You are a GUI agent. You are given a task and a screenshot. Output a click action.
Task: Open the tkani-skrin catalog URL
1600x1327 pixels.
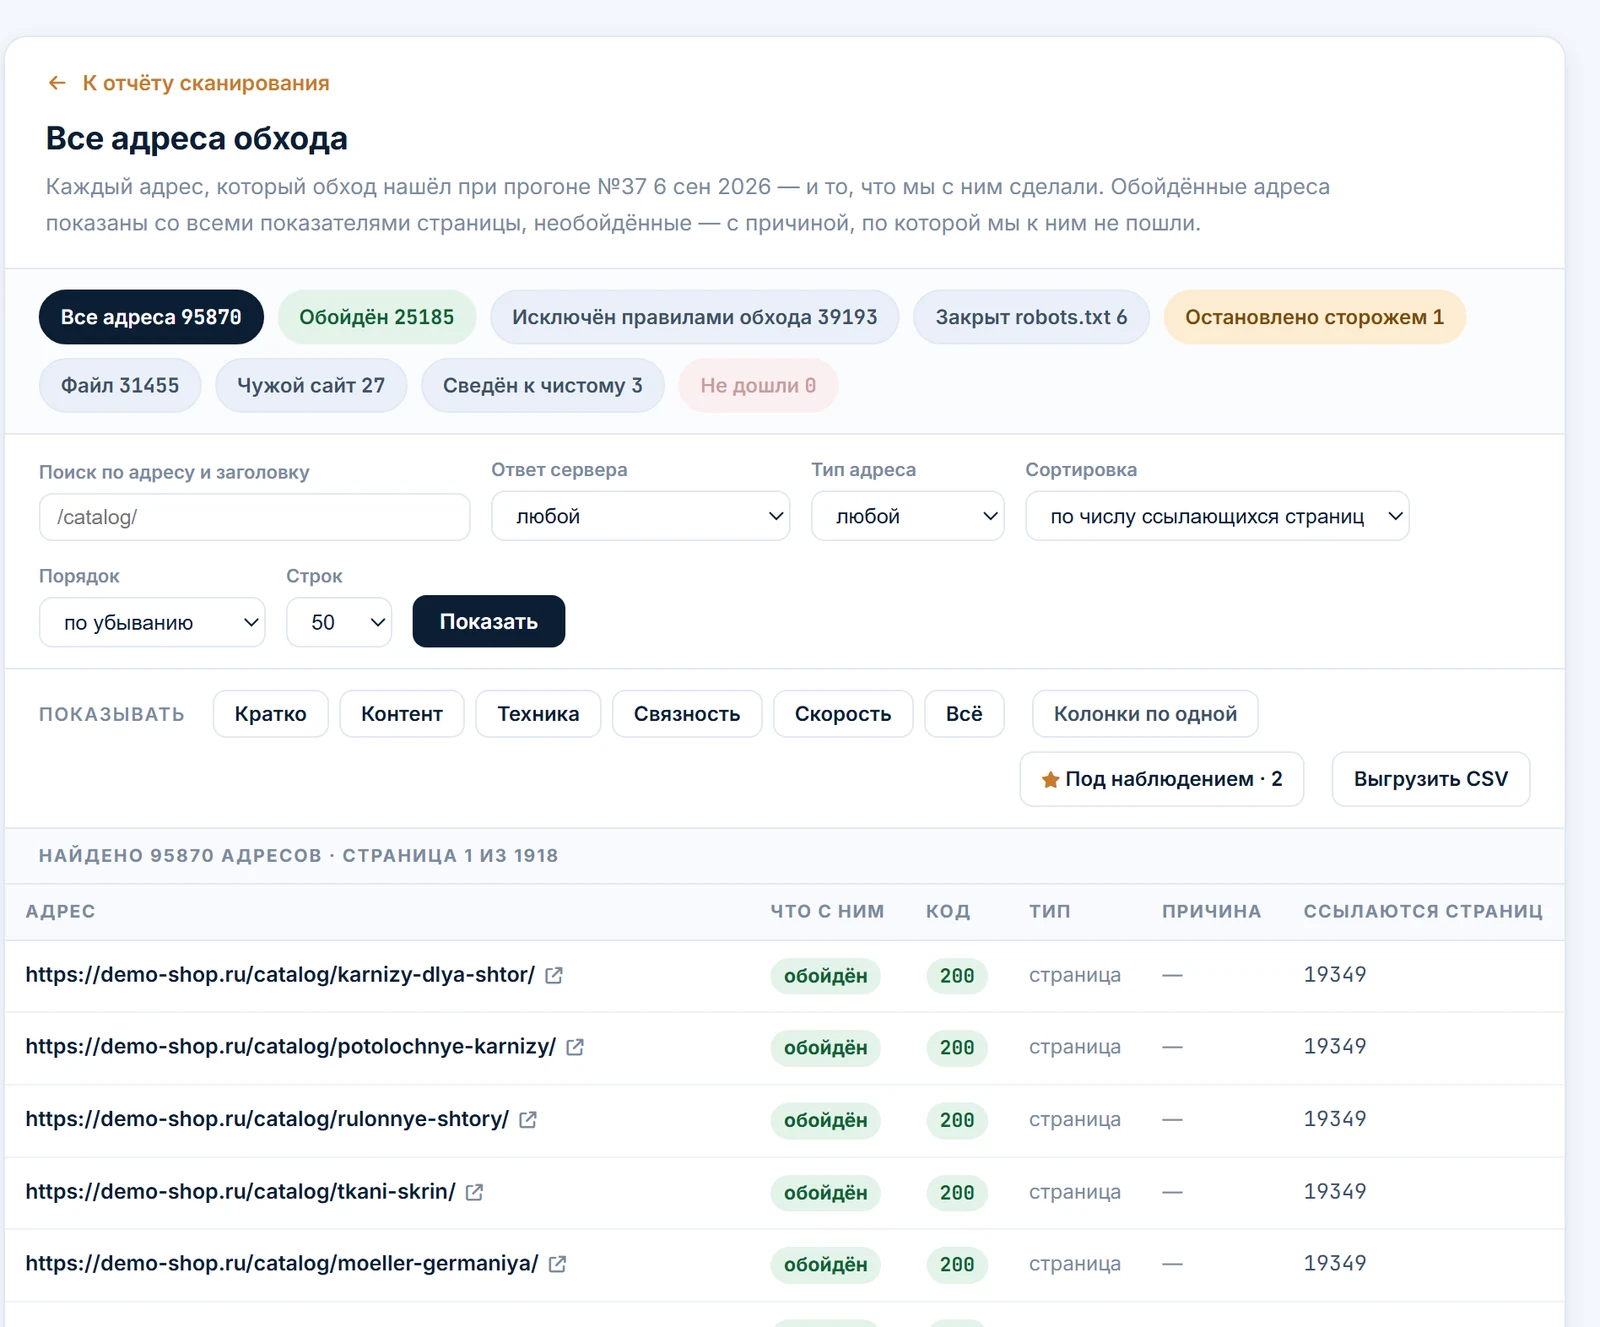tap(241, 1192)
